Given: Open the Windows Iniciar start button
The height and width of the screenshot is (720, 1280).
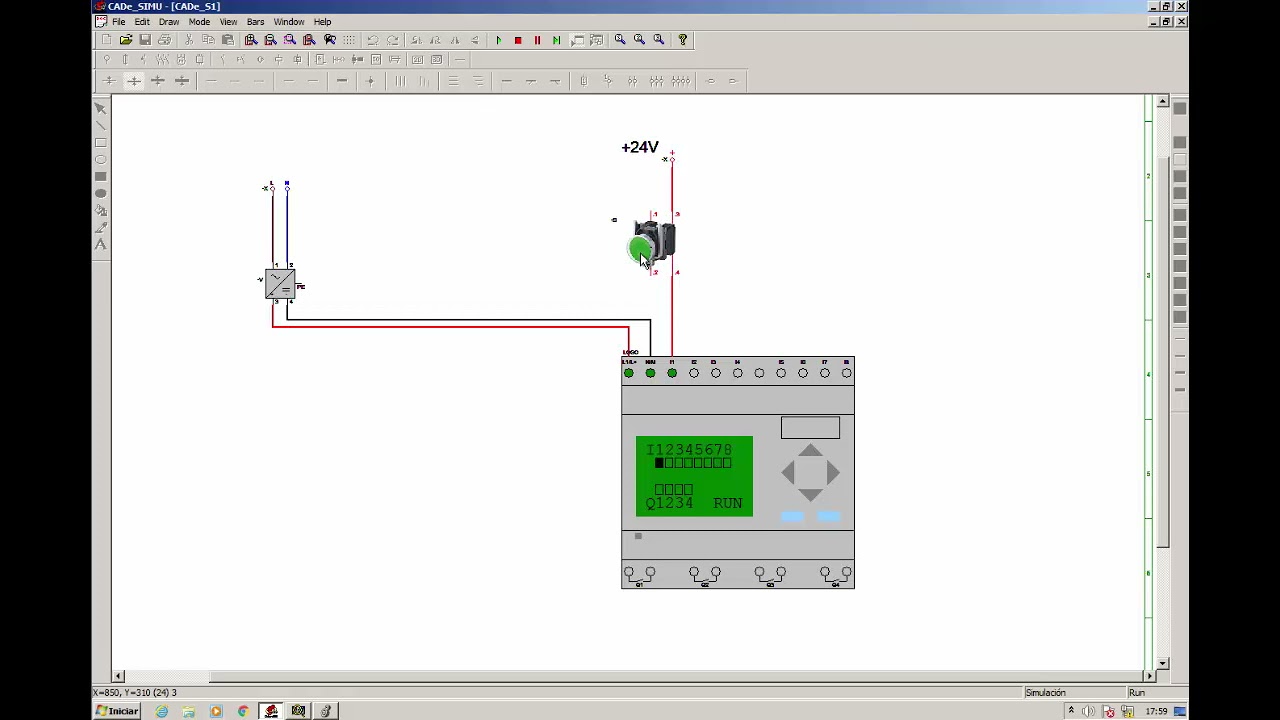Looking at the screenshot, I should [118, 711].
